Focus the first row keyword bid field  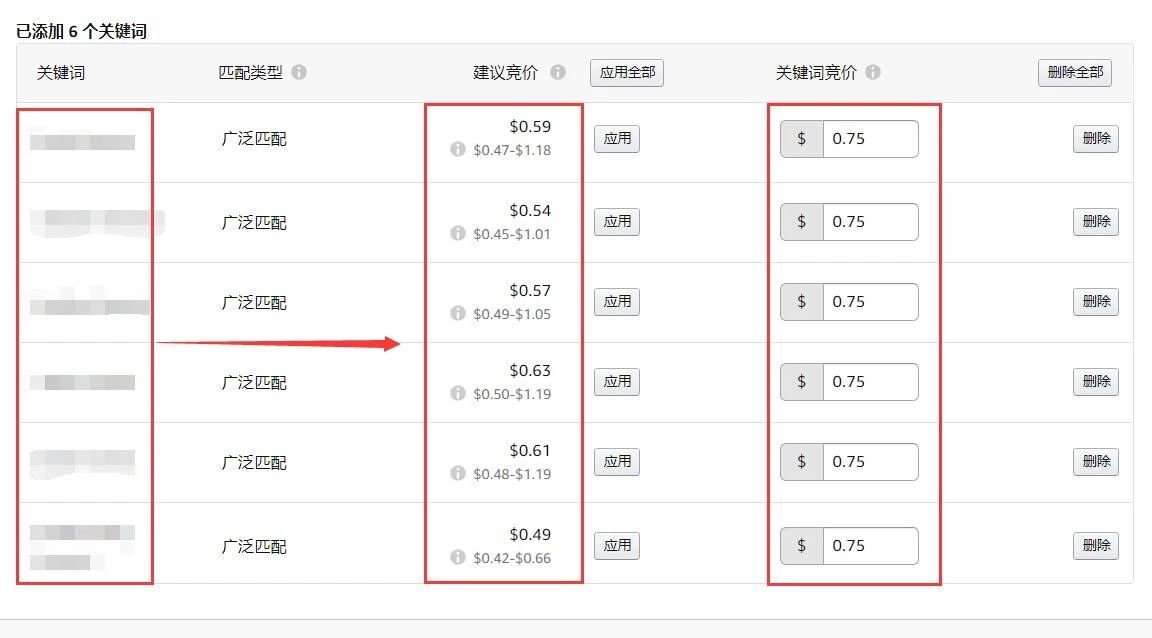coord(869,139)
